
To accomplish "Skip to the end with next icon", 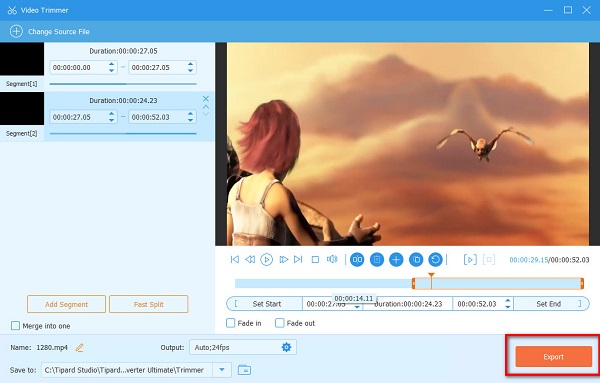I will point(298,259).
